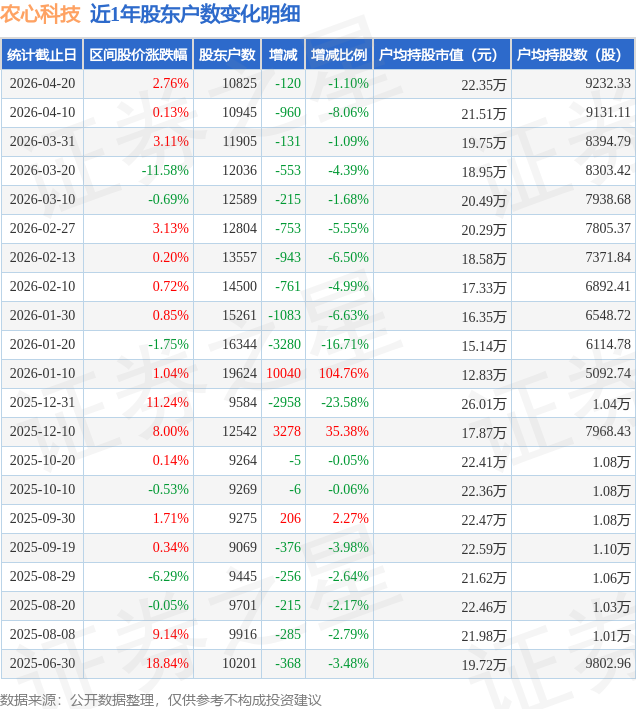
Task: Click the 股东户数 column header
Action: (x=227, y=55)
